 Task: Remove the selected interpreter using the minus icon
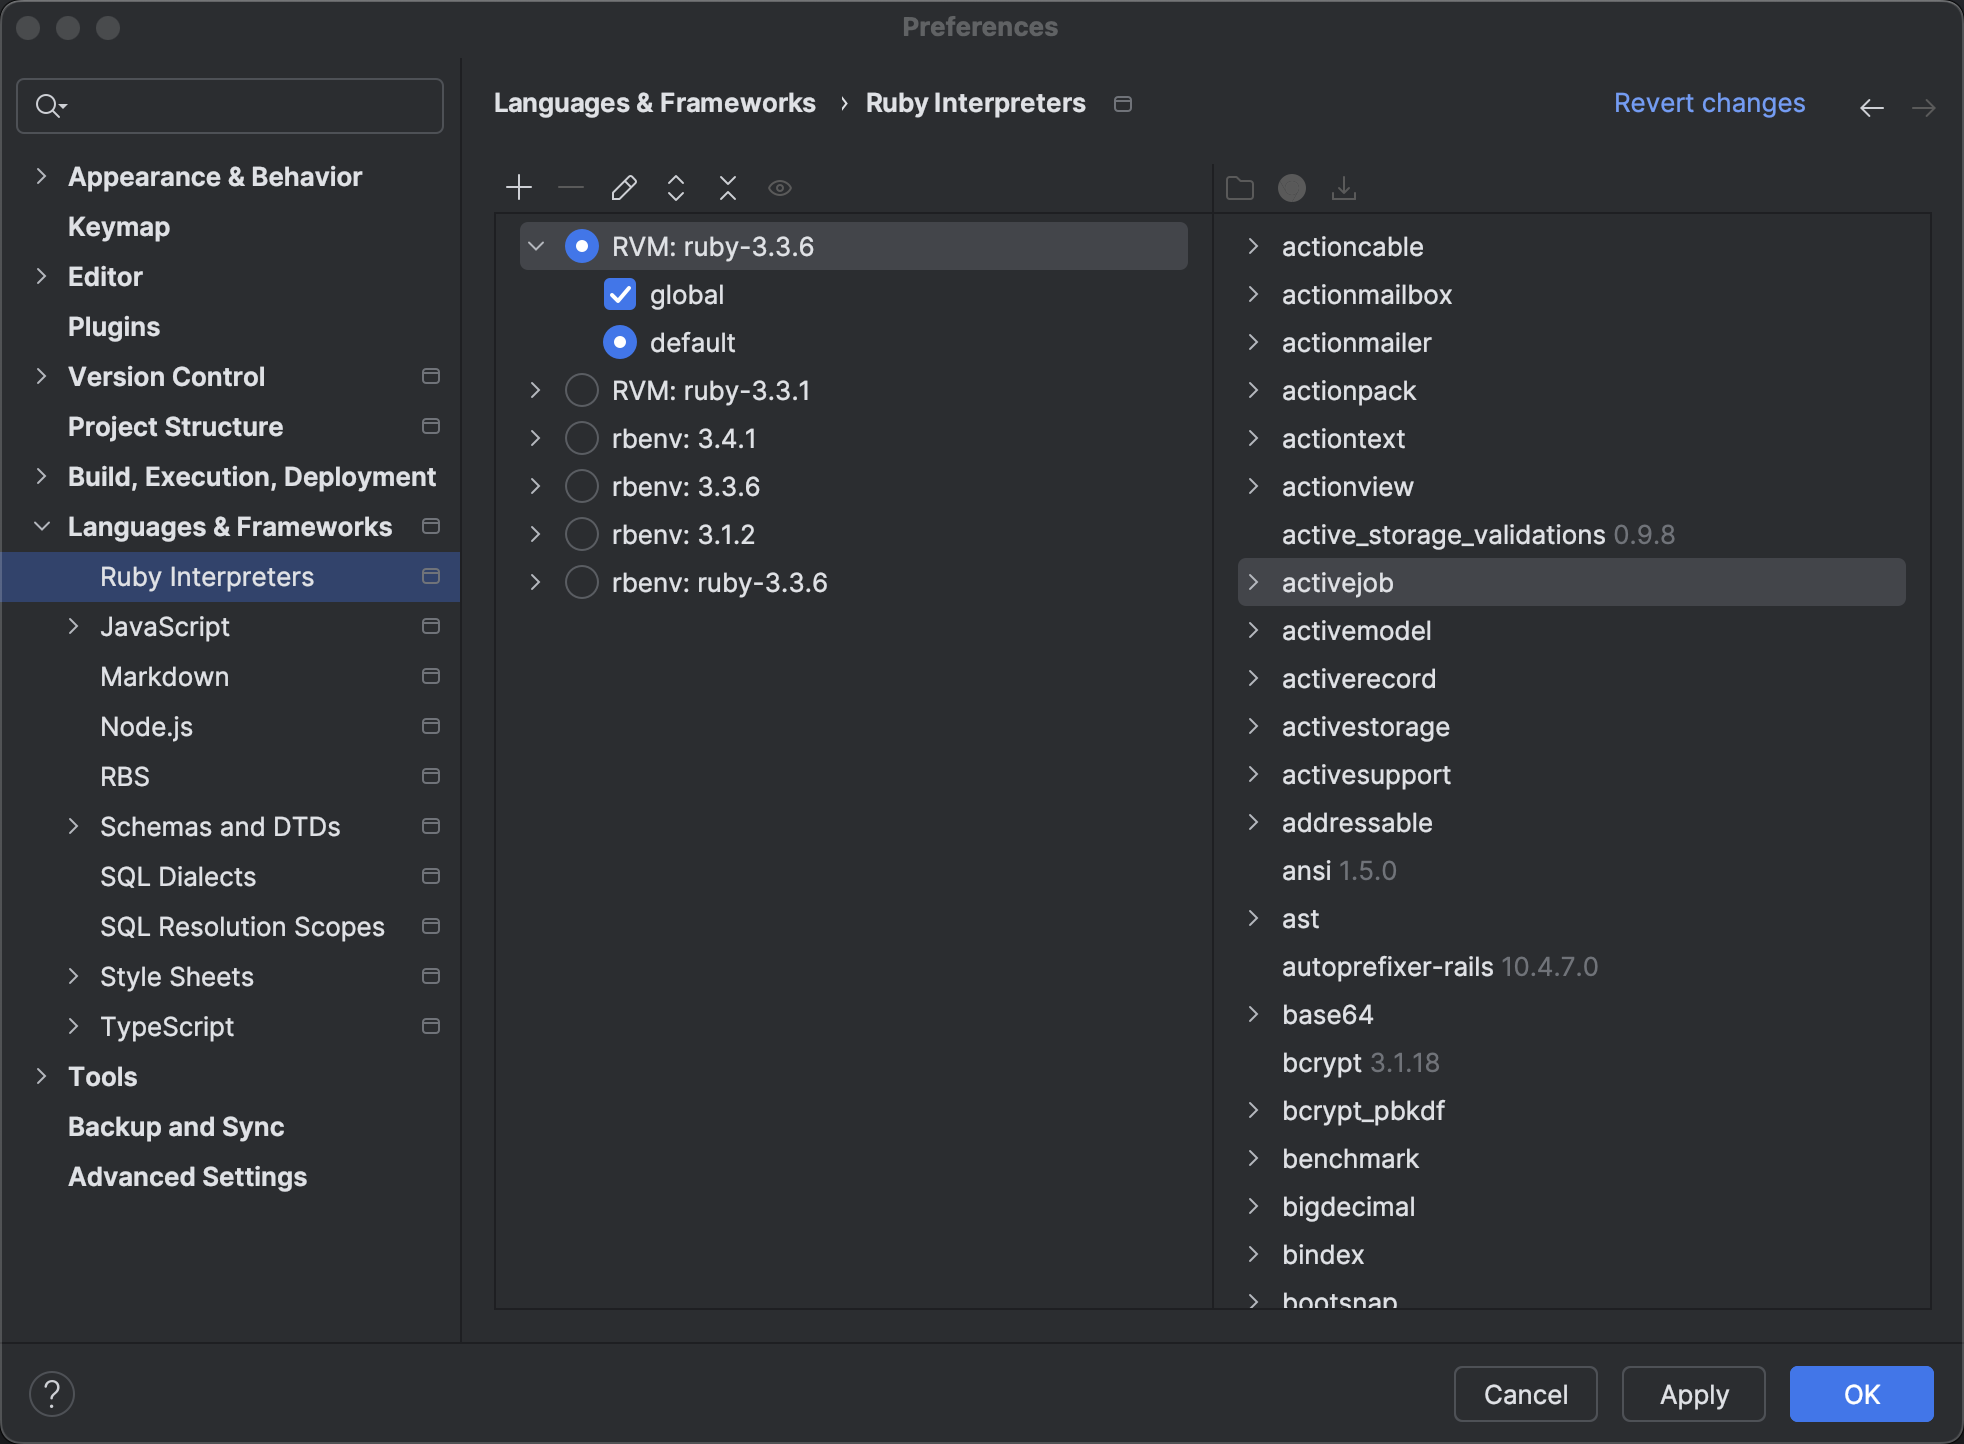[571, 187]
